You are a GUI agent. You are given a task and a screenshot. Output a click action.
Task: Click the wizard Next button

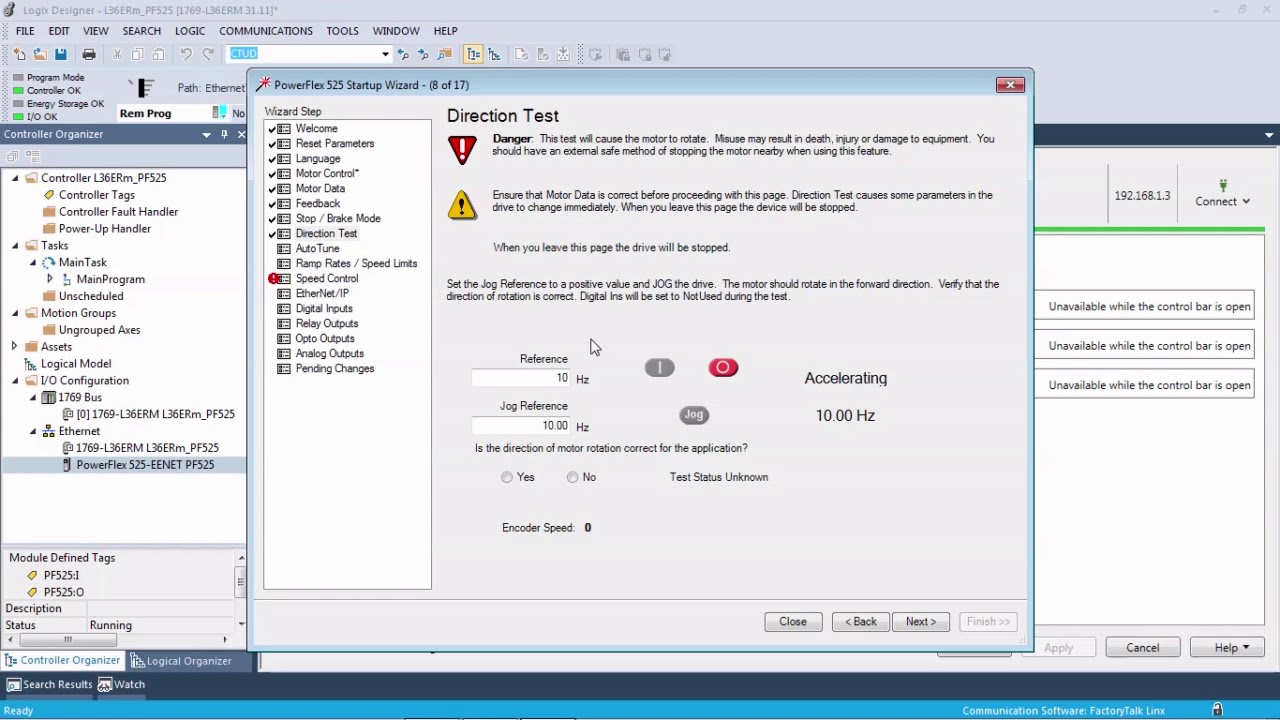pyautogui.click(x=921, y=622)
